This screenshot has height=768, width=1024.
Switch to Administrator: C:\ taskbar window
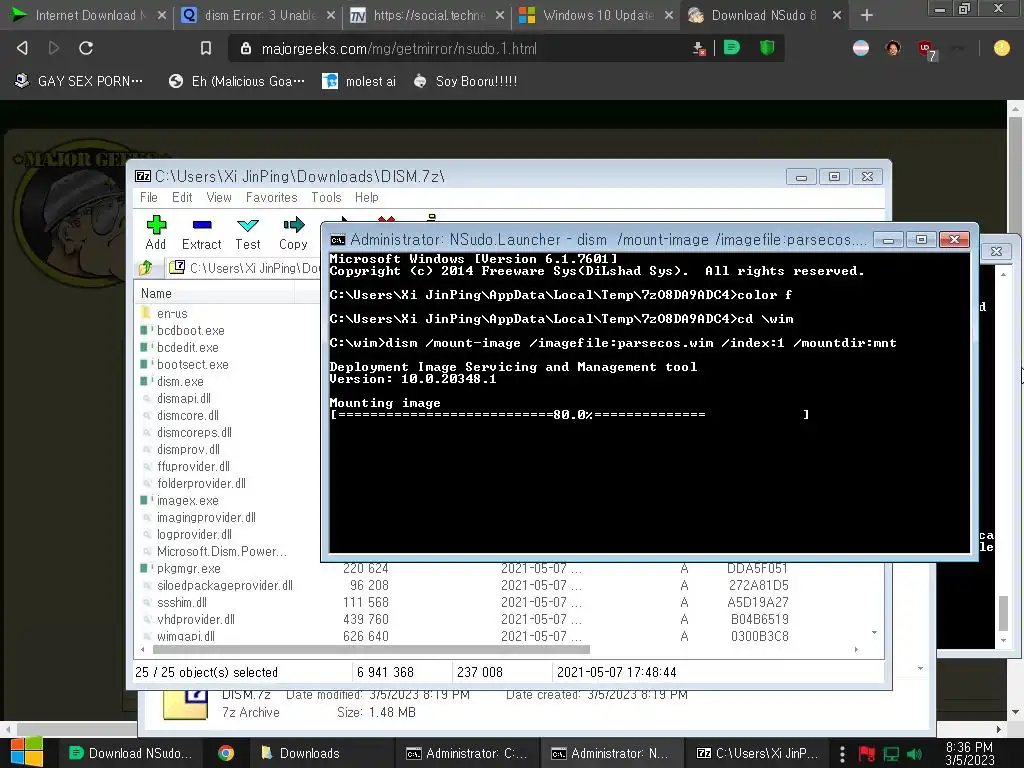coord(467,753)
